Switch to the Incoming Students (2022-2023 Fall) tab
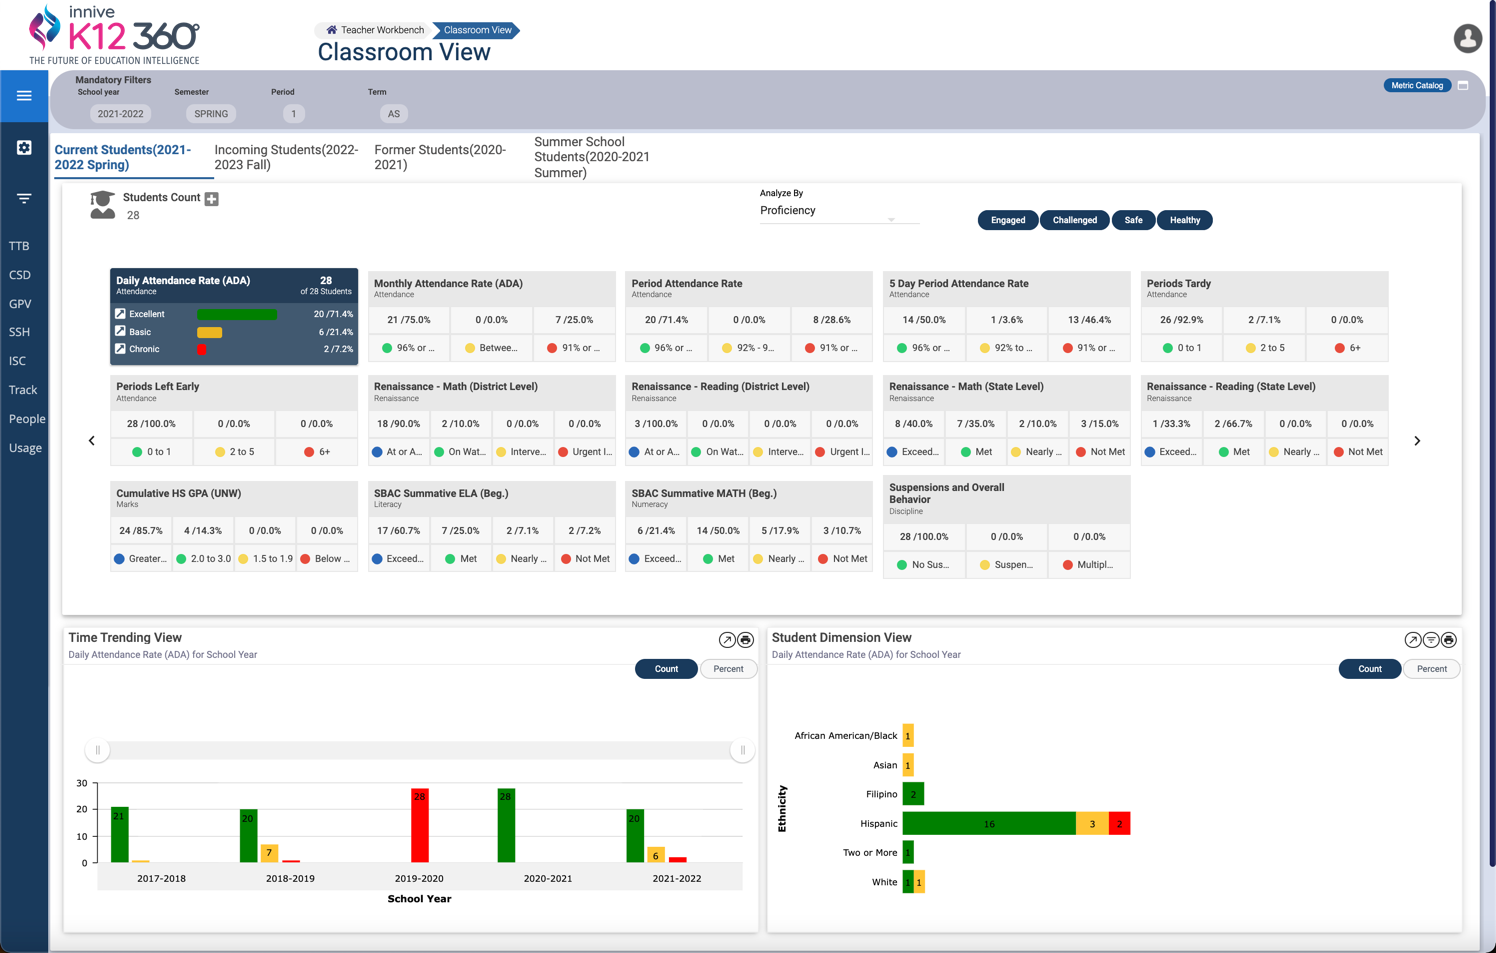This screenshot has height=953, width=1496. tap(286, 157)
